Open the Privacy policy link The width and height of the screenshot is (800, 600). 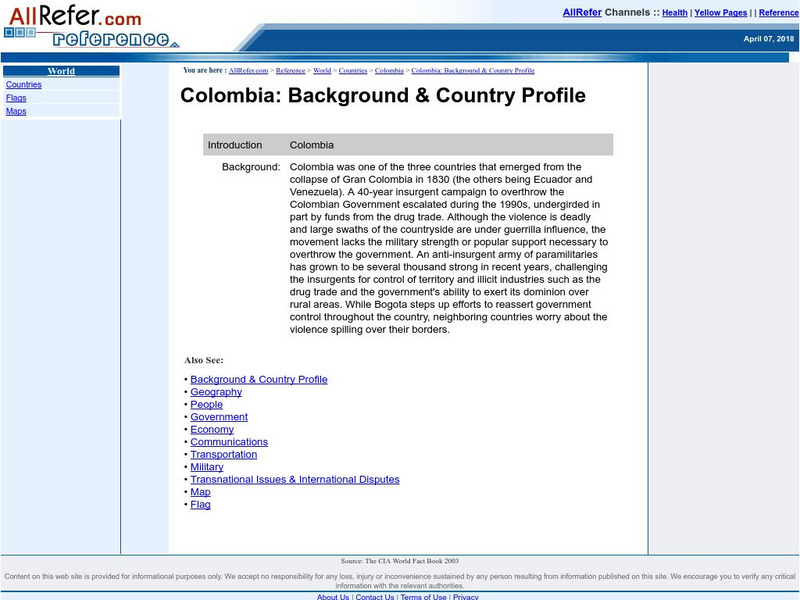(465, 596)
